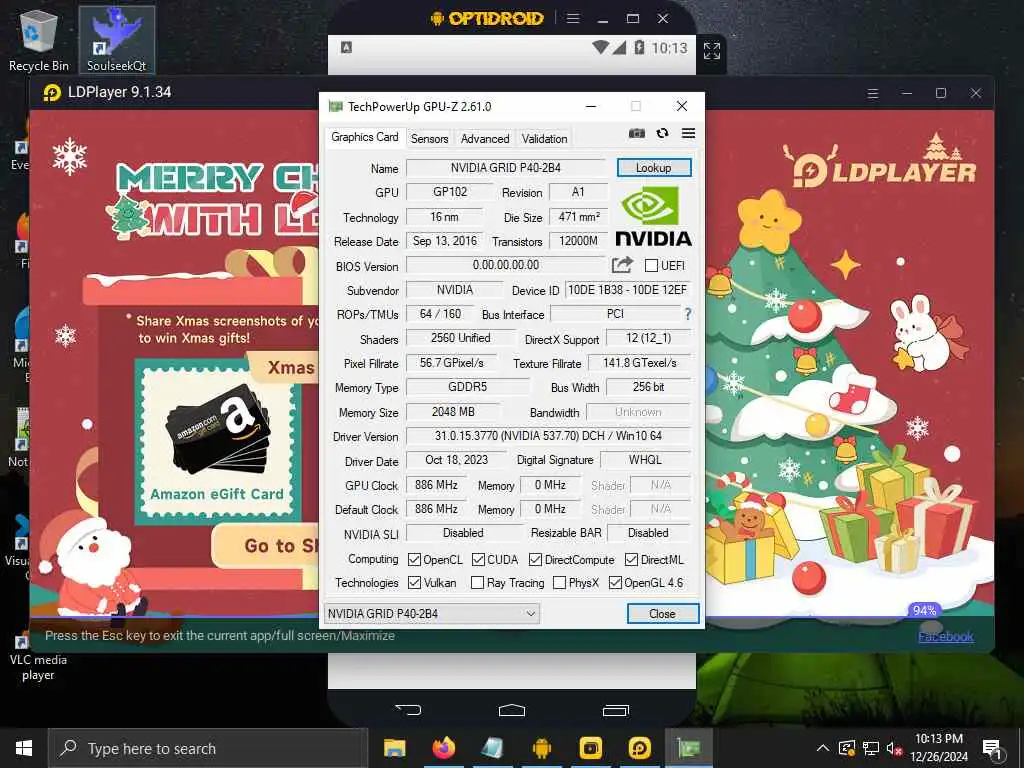Switch to the Advanced tab
The height and width of the screenshot is (768, 1024).
point(485,138)
